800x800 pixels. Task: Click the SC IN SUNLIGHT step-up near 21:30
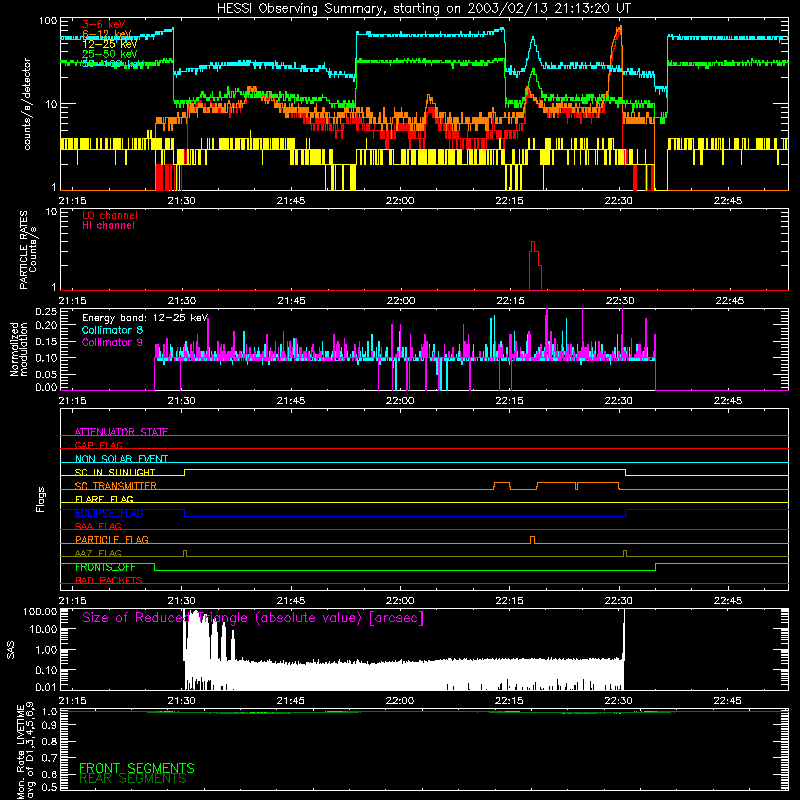[185, 472]
